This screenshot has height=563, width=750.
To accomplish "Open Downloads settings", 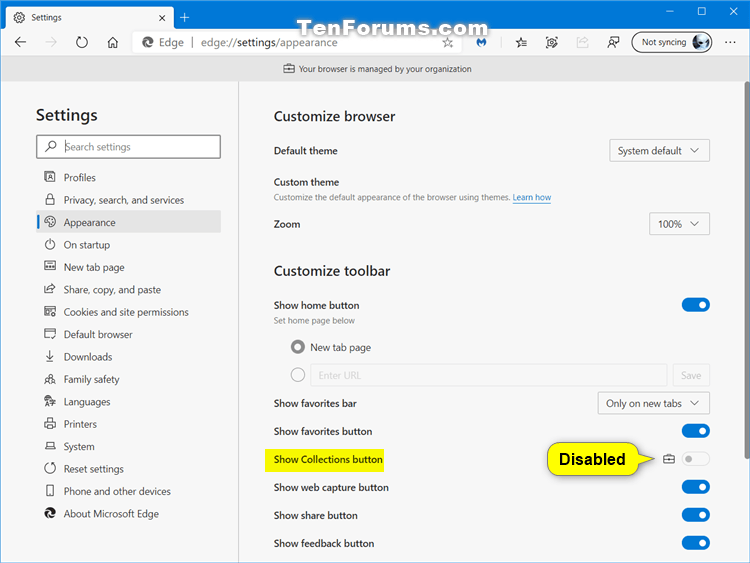I will point(128,357).
